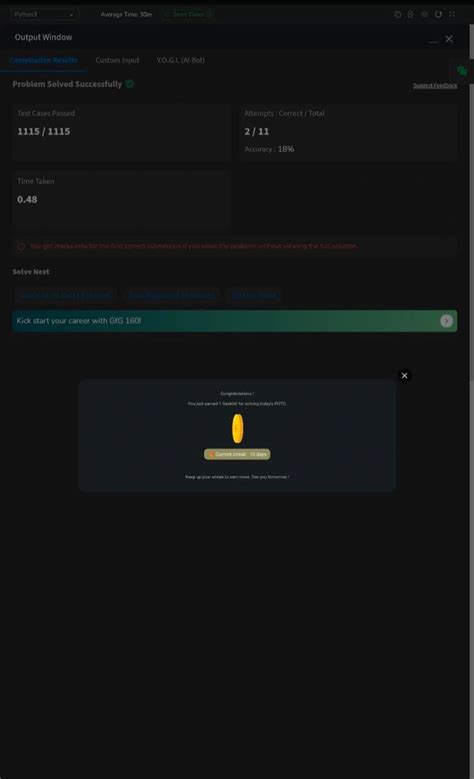Open the Y.O.G.I. (AI Bot) tab
Viewport: 474px width, 779px height.
(x=180, y=60)
